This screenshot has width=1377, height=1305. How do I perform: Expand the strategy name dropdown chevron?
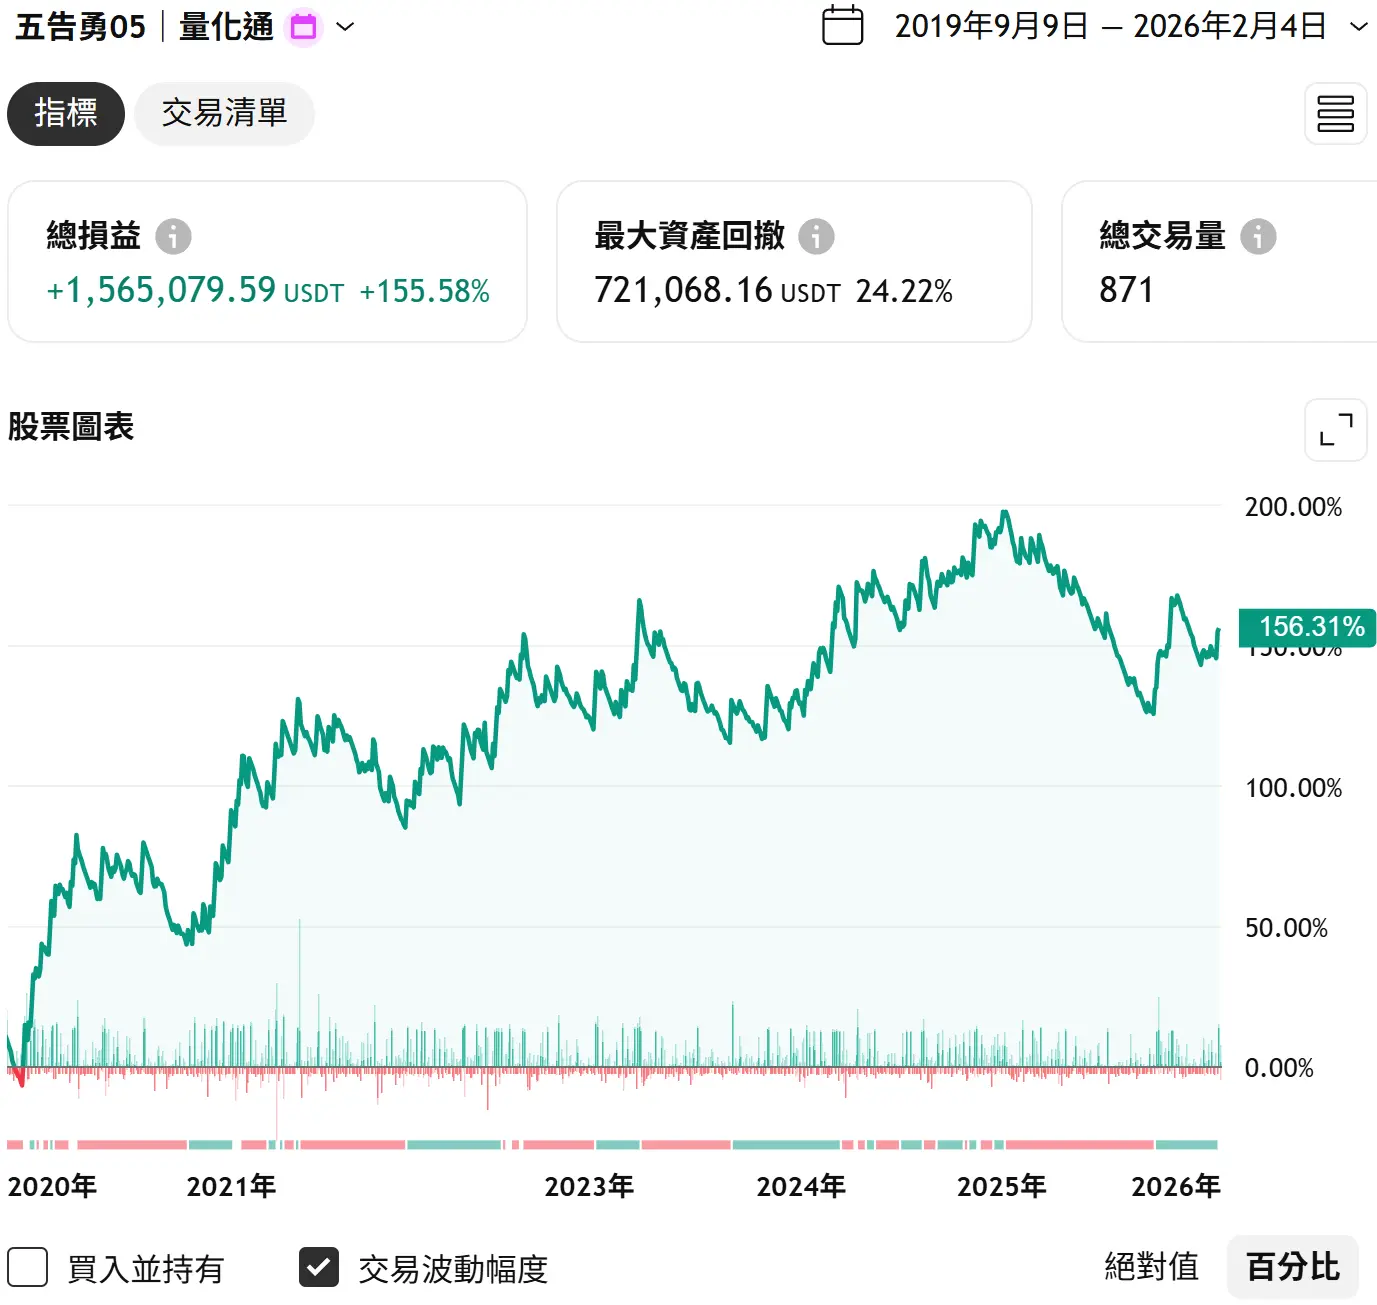pyautogui.click(x=345, y=27)
